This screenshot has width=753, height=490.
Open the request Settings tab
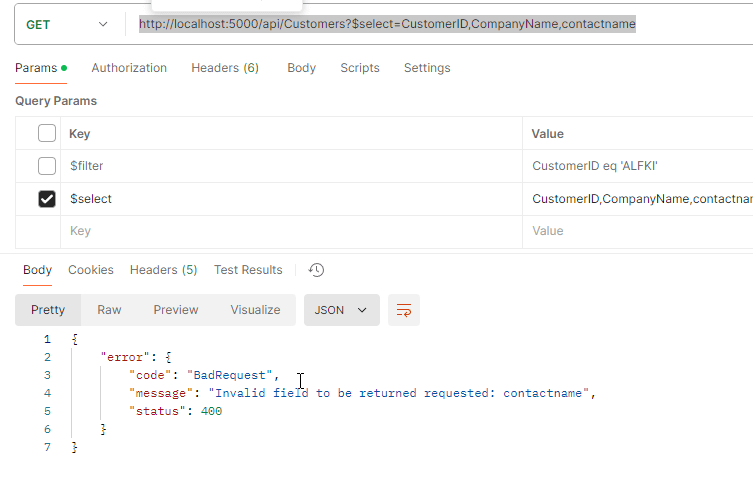(x=427, y=68)
